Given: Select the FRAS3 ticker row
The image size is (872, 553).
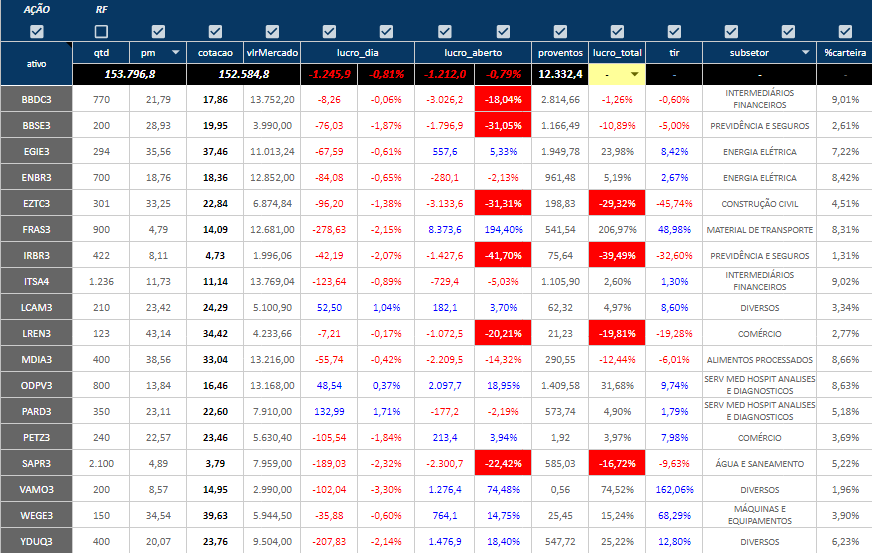Looking at the screenshot, I should pyautogui.click(x=37, y=229).
